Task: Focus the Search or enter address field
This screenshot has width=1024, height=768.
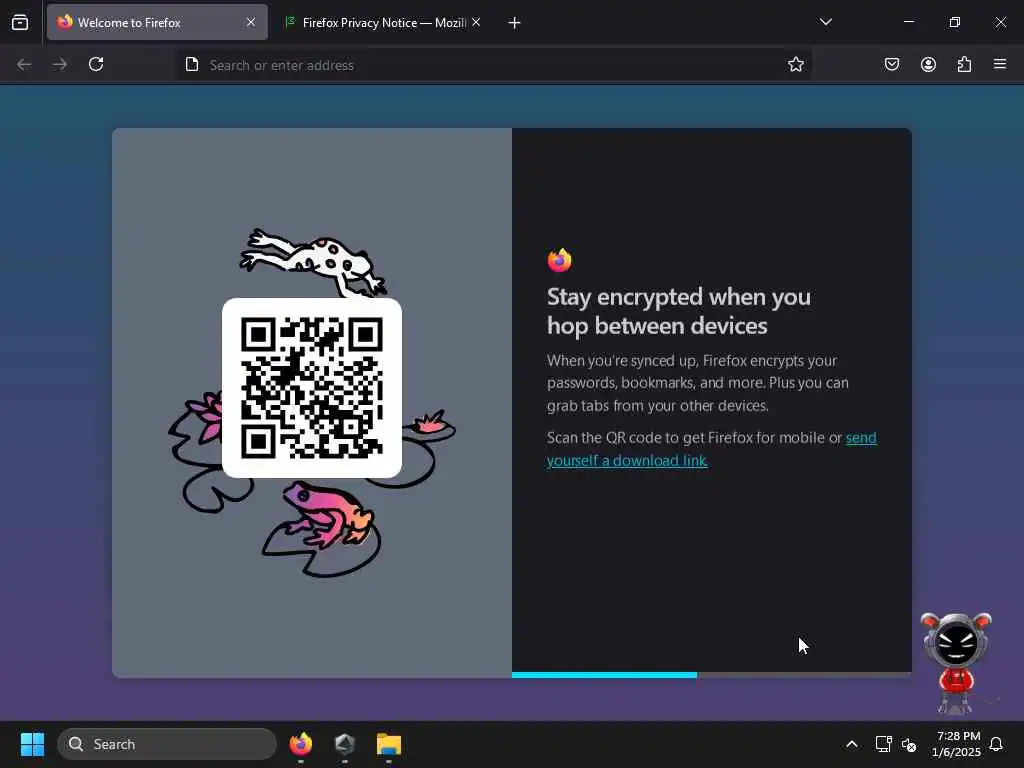Action: (x=493, y=65)
